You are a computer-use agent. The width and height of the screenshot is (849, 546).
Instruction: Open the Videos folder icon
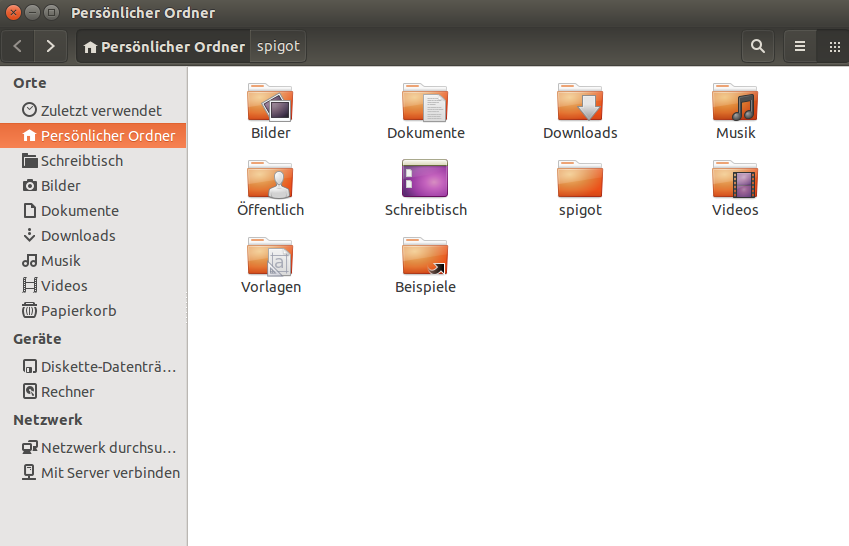[735, 179]
